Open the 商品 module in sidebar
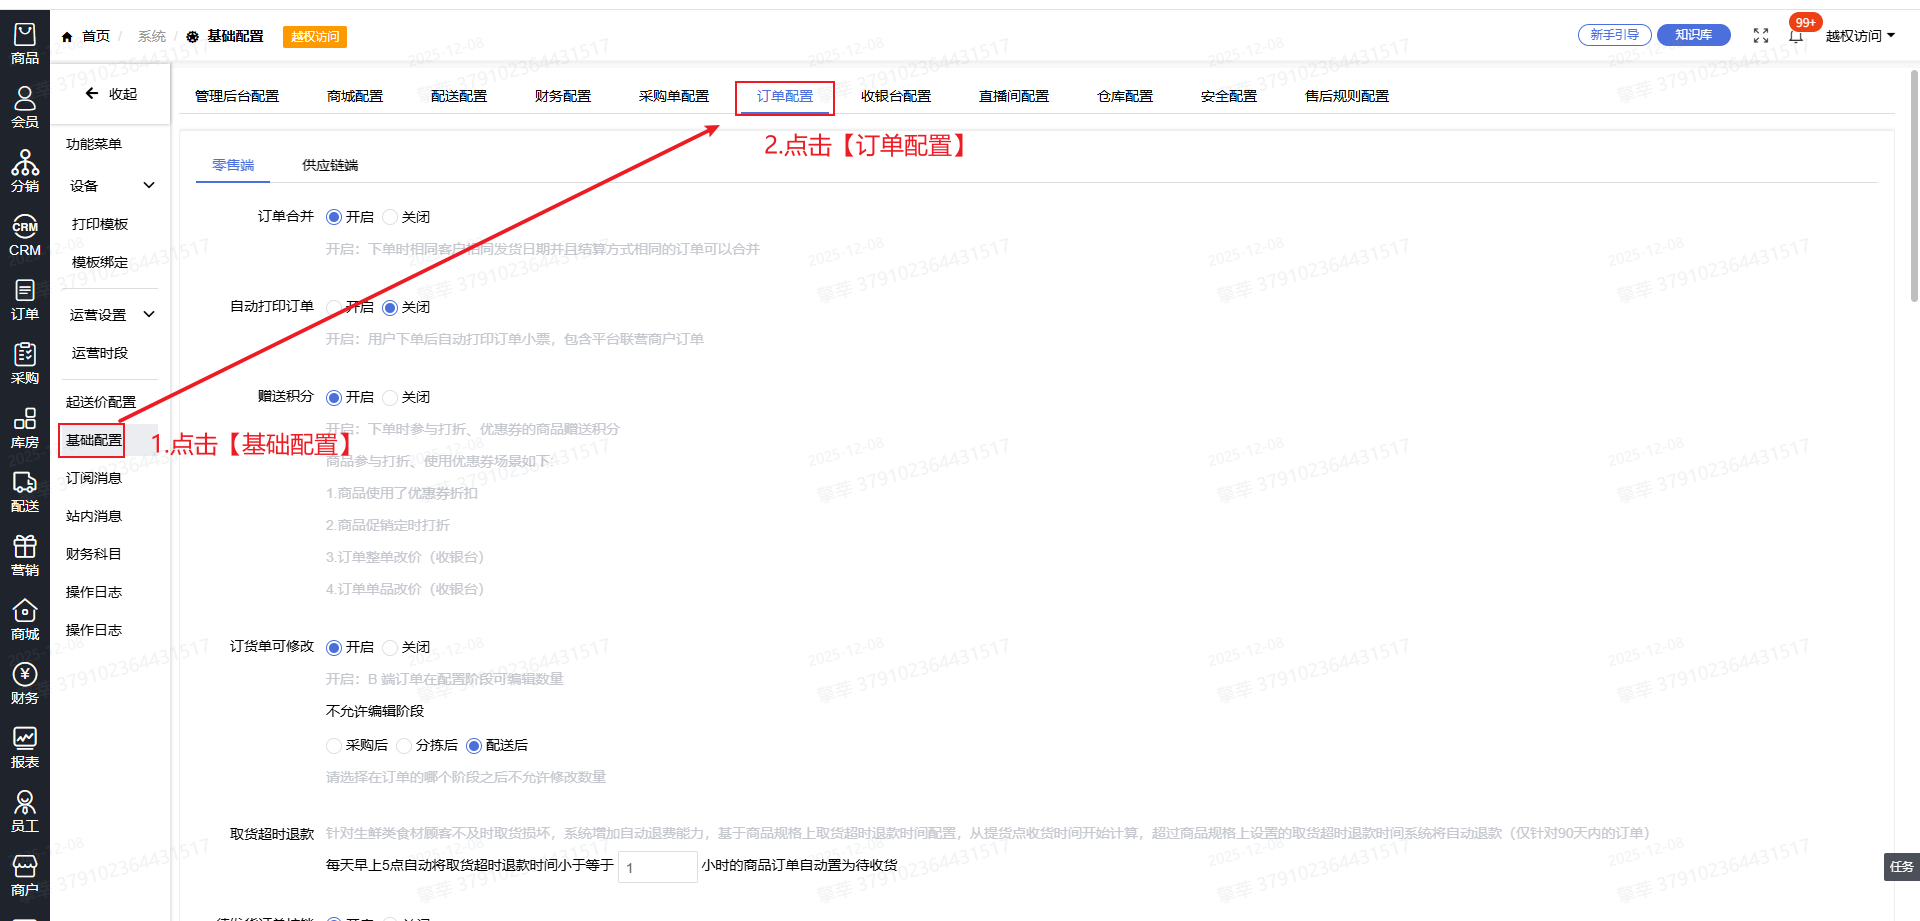 click(24, 44)
